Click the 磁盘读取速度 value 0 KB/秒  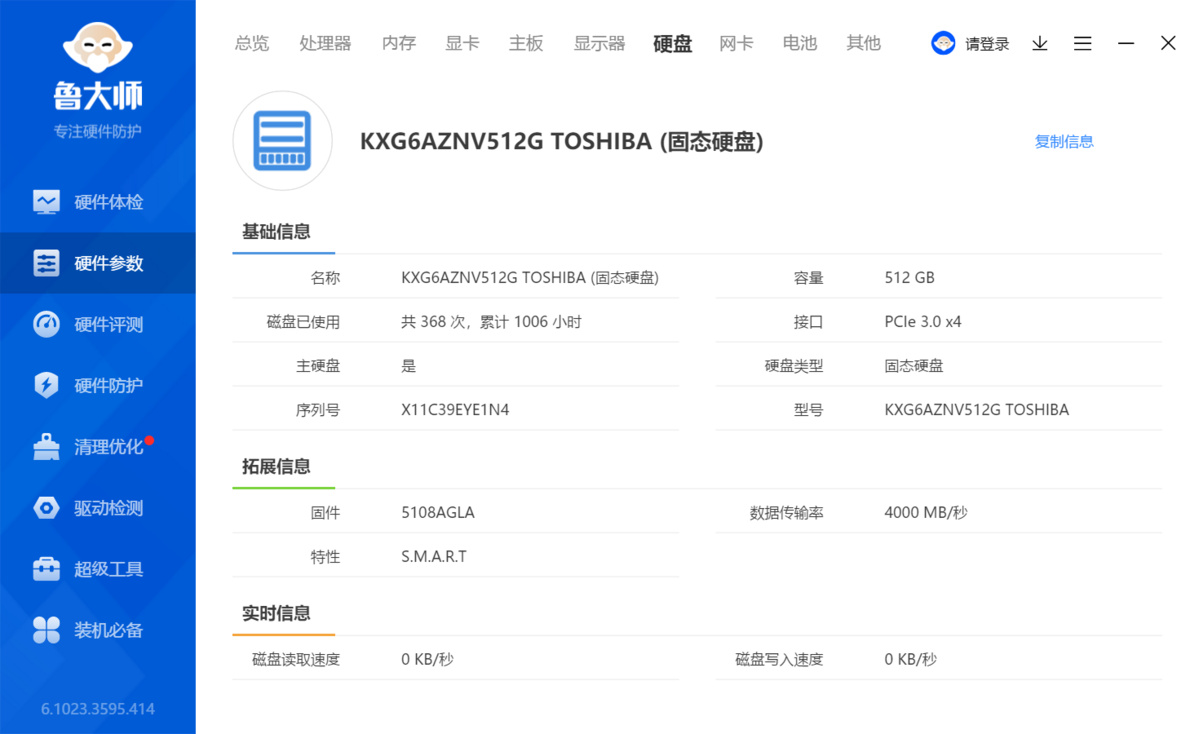point(427,659)
